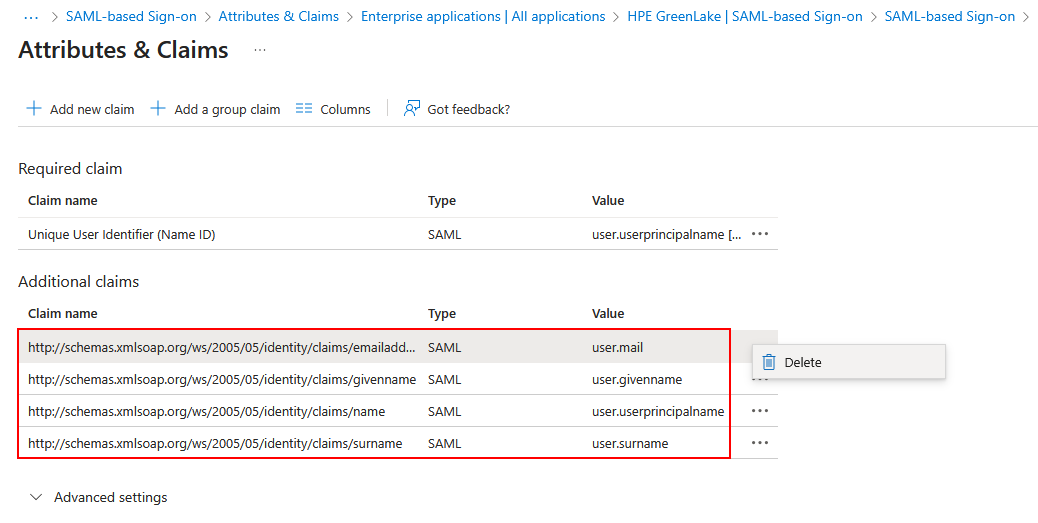The image size is (1038, 523).
Task: Click the user.surname value cell
Action: 629,443
